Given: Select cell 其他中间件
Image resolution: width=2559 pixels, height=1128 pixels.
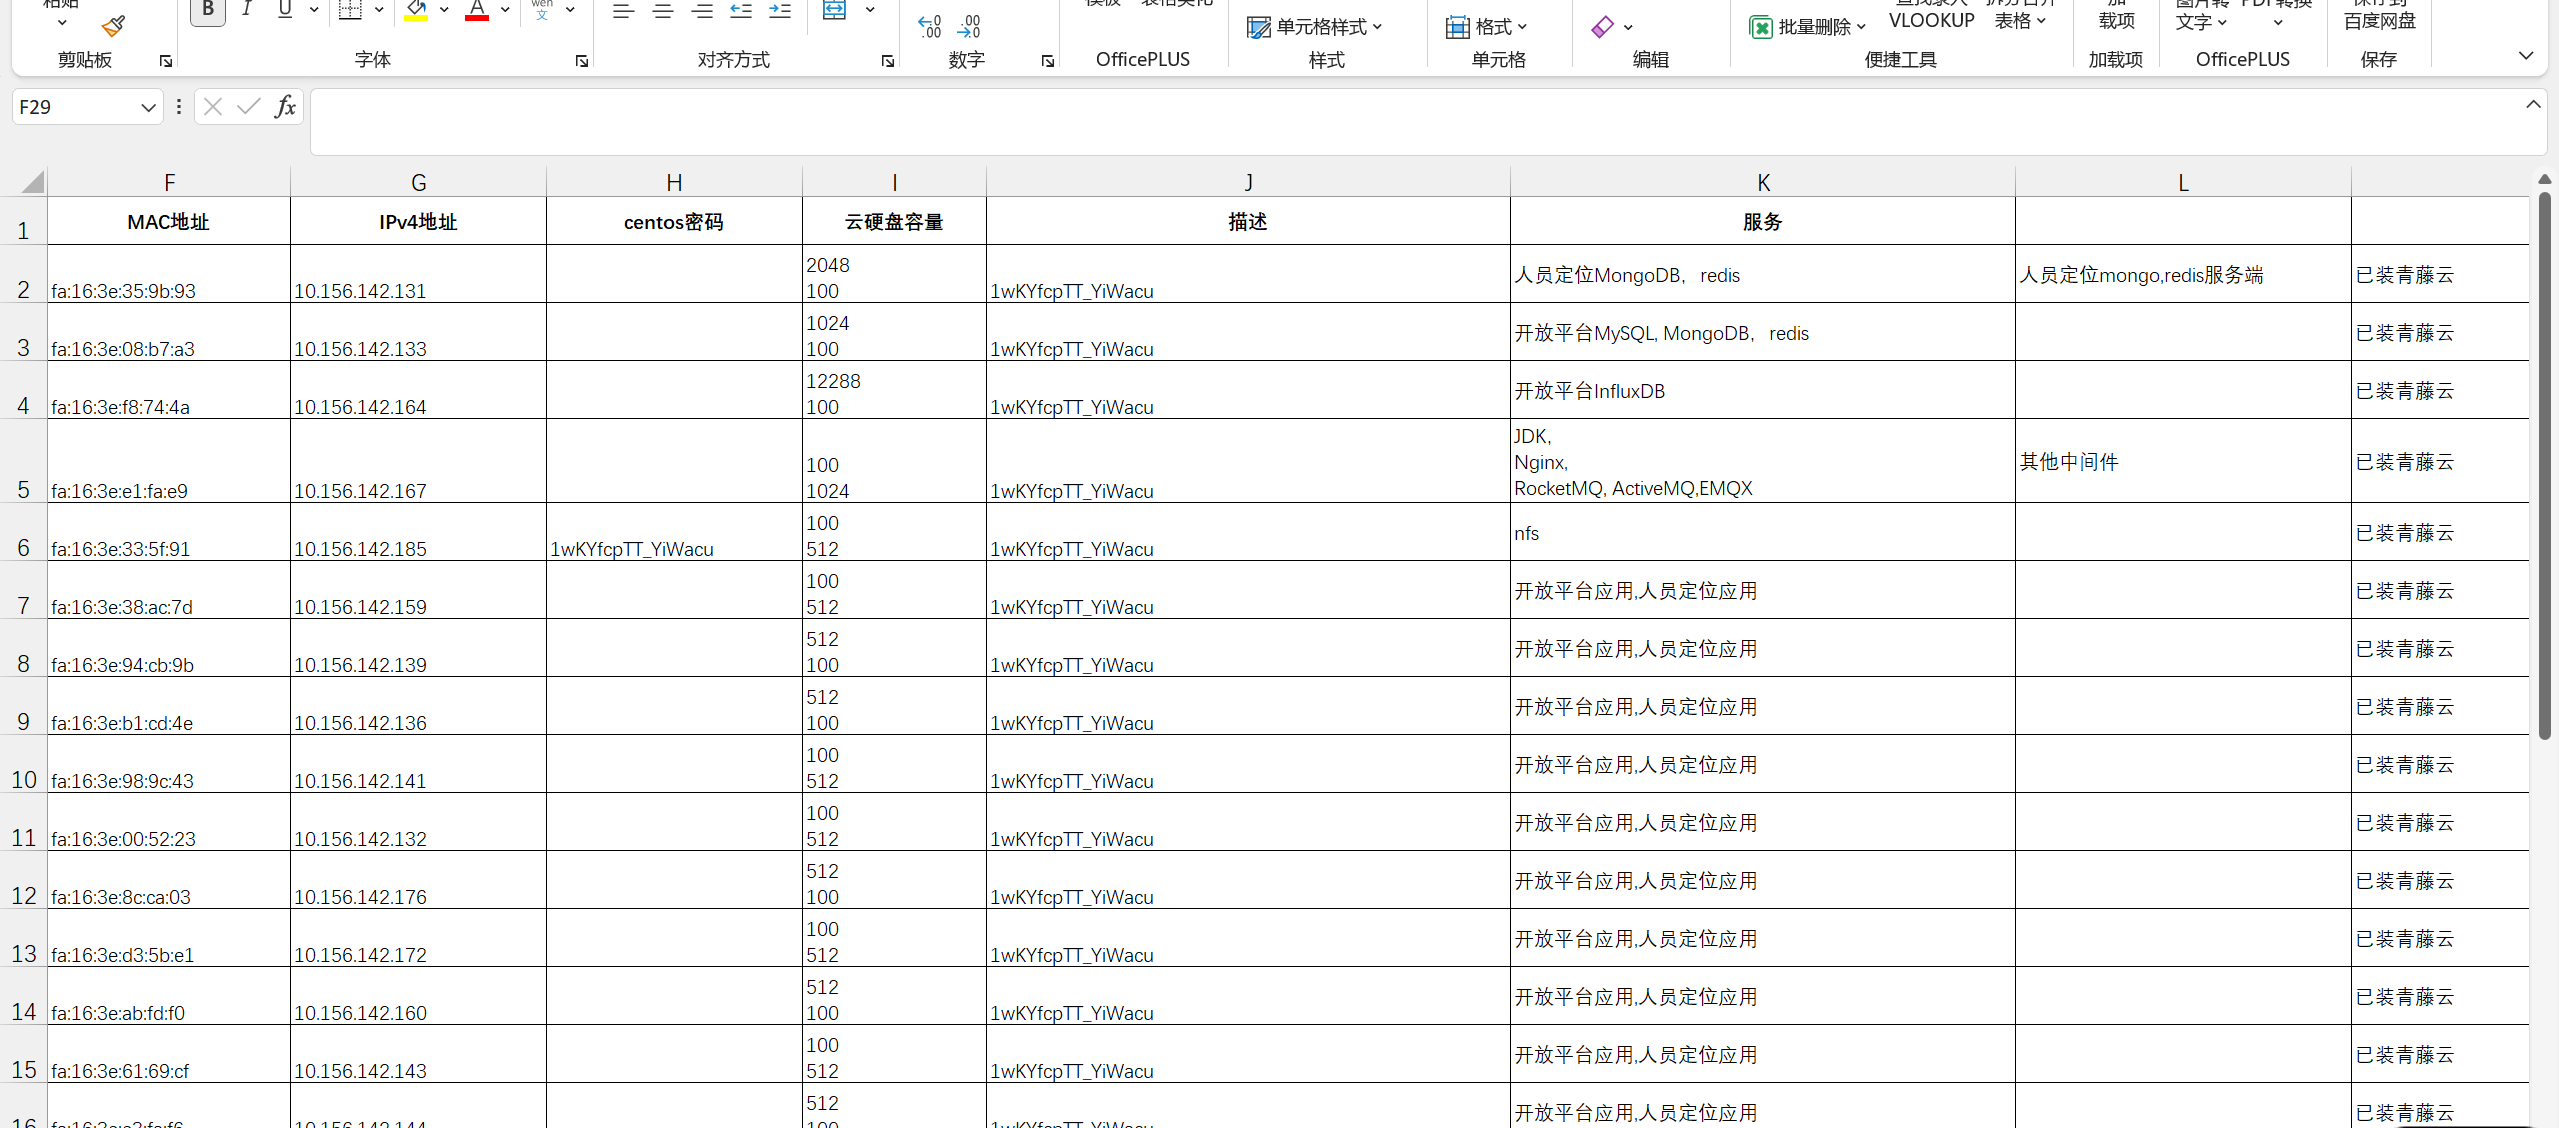Looking at the screenshot, I should 2183,461.
